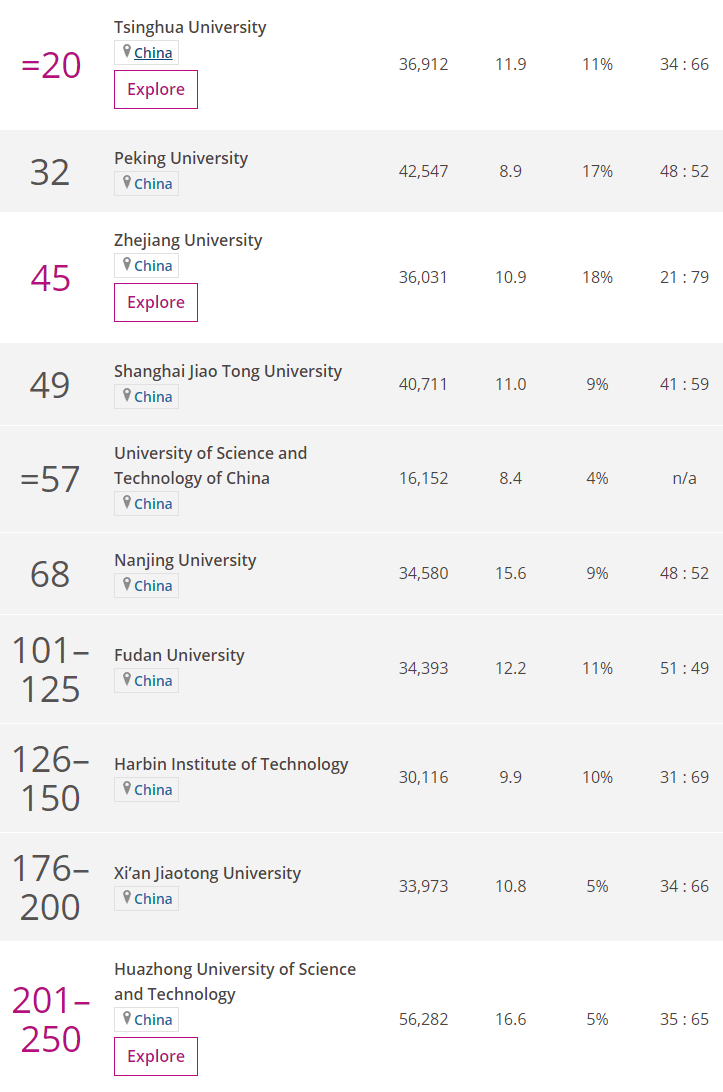Open Huazhong University of Science and Technology link
This screenshot has width=723, height=1092.
(235, 982)
